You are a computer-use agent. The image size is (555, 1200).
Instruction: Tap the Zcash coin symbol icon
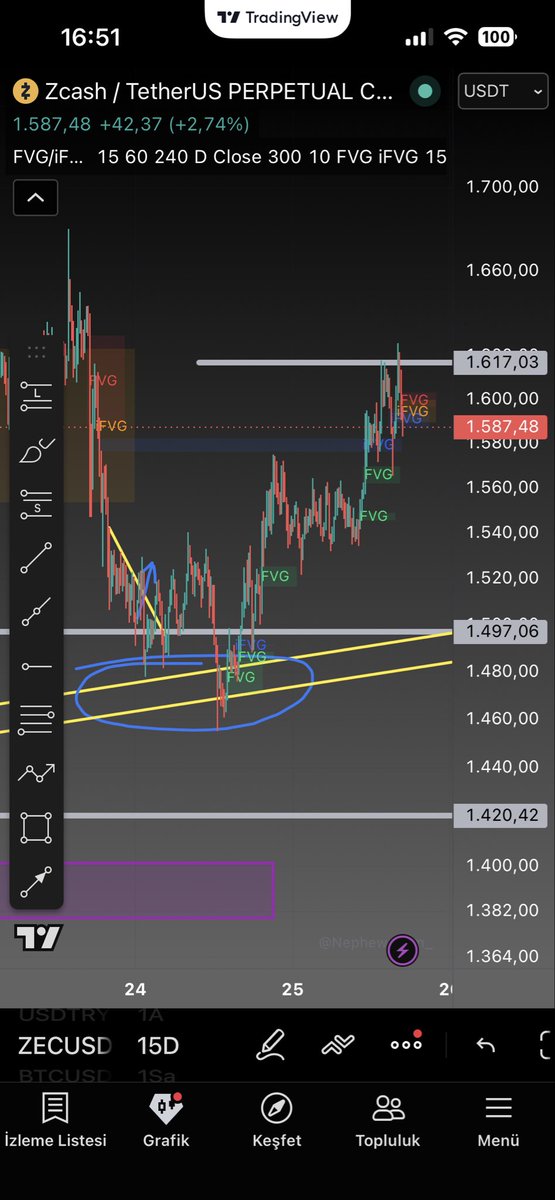[x=25, y=92]
